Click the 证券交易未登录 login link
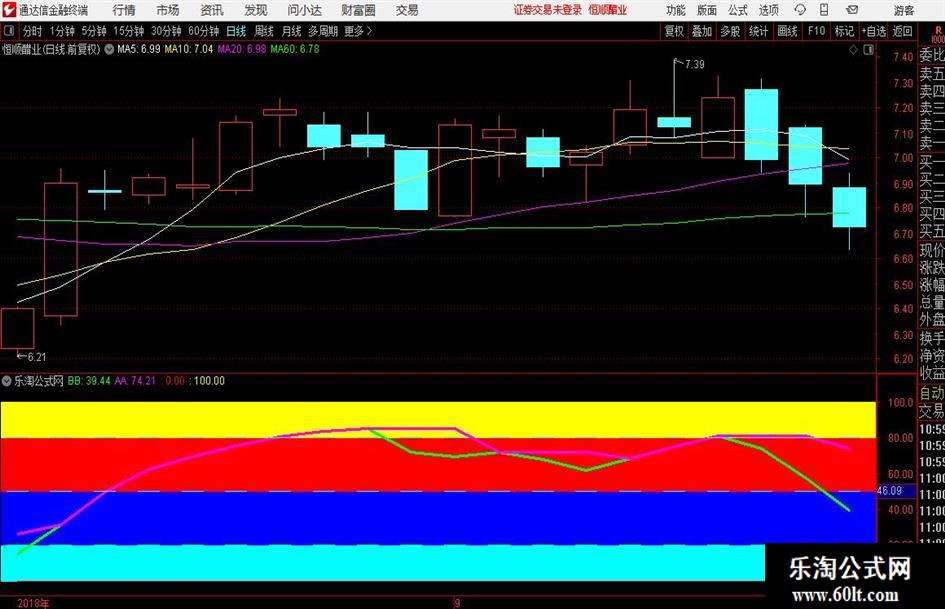 [548, 10]
